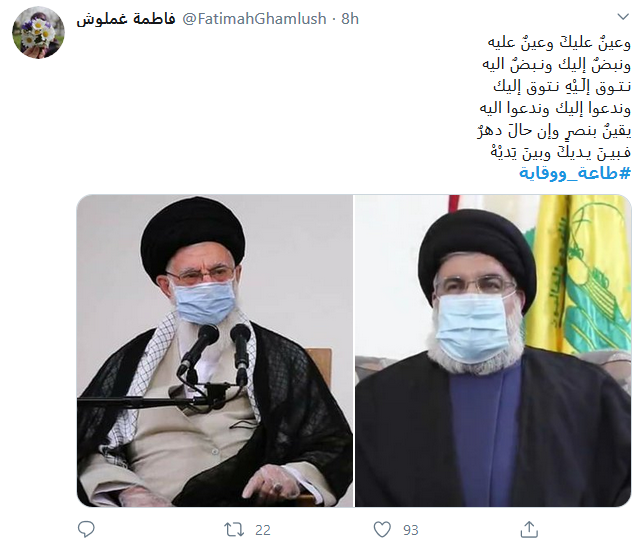The height and width of the screenshot is (547, 639).
Task: Open the hashtag #طاعة_ووقاية
Action: pyautogui.click(x=575, y=173)
